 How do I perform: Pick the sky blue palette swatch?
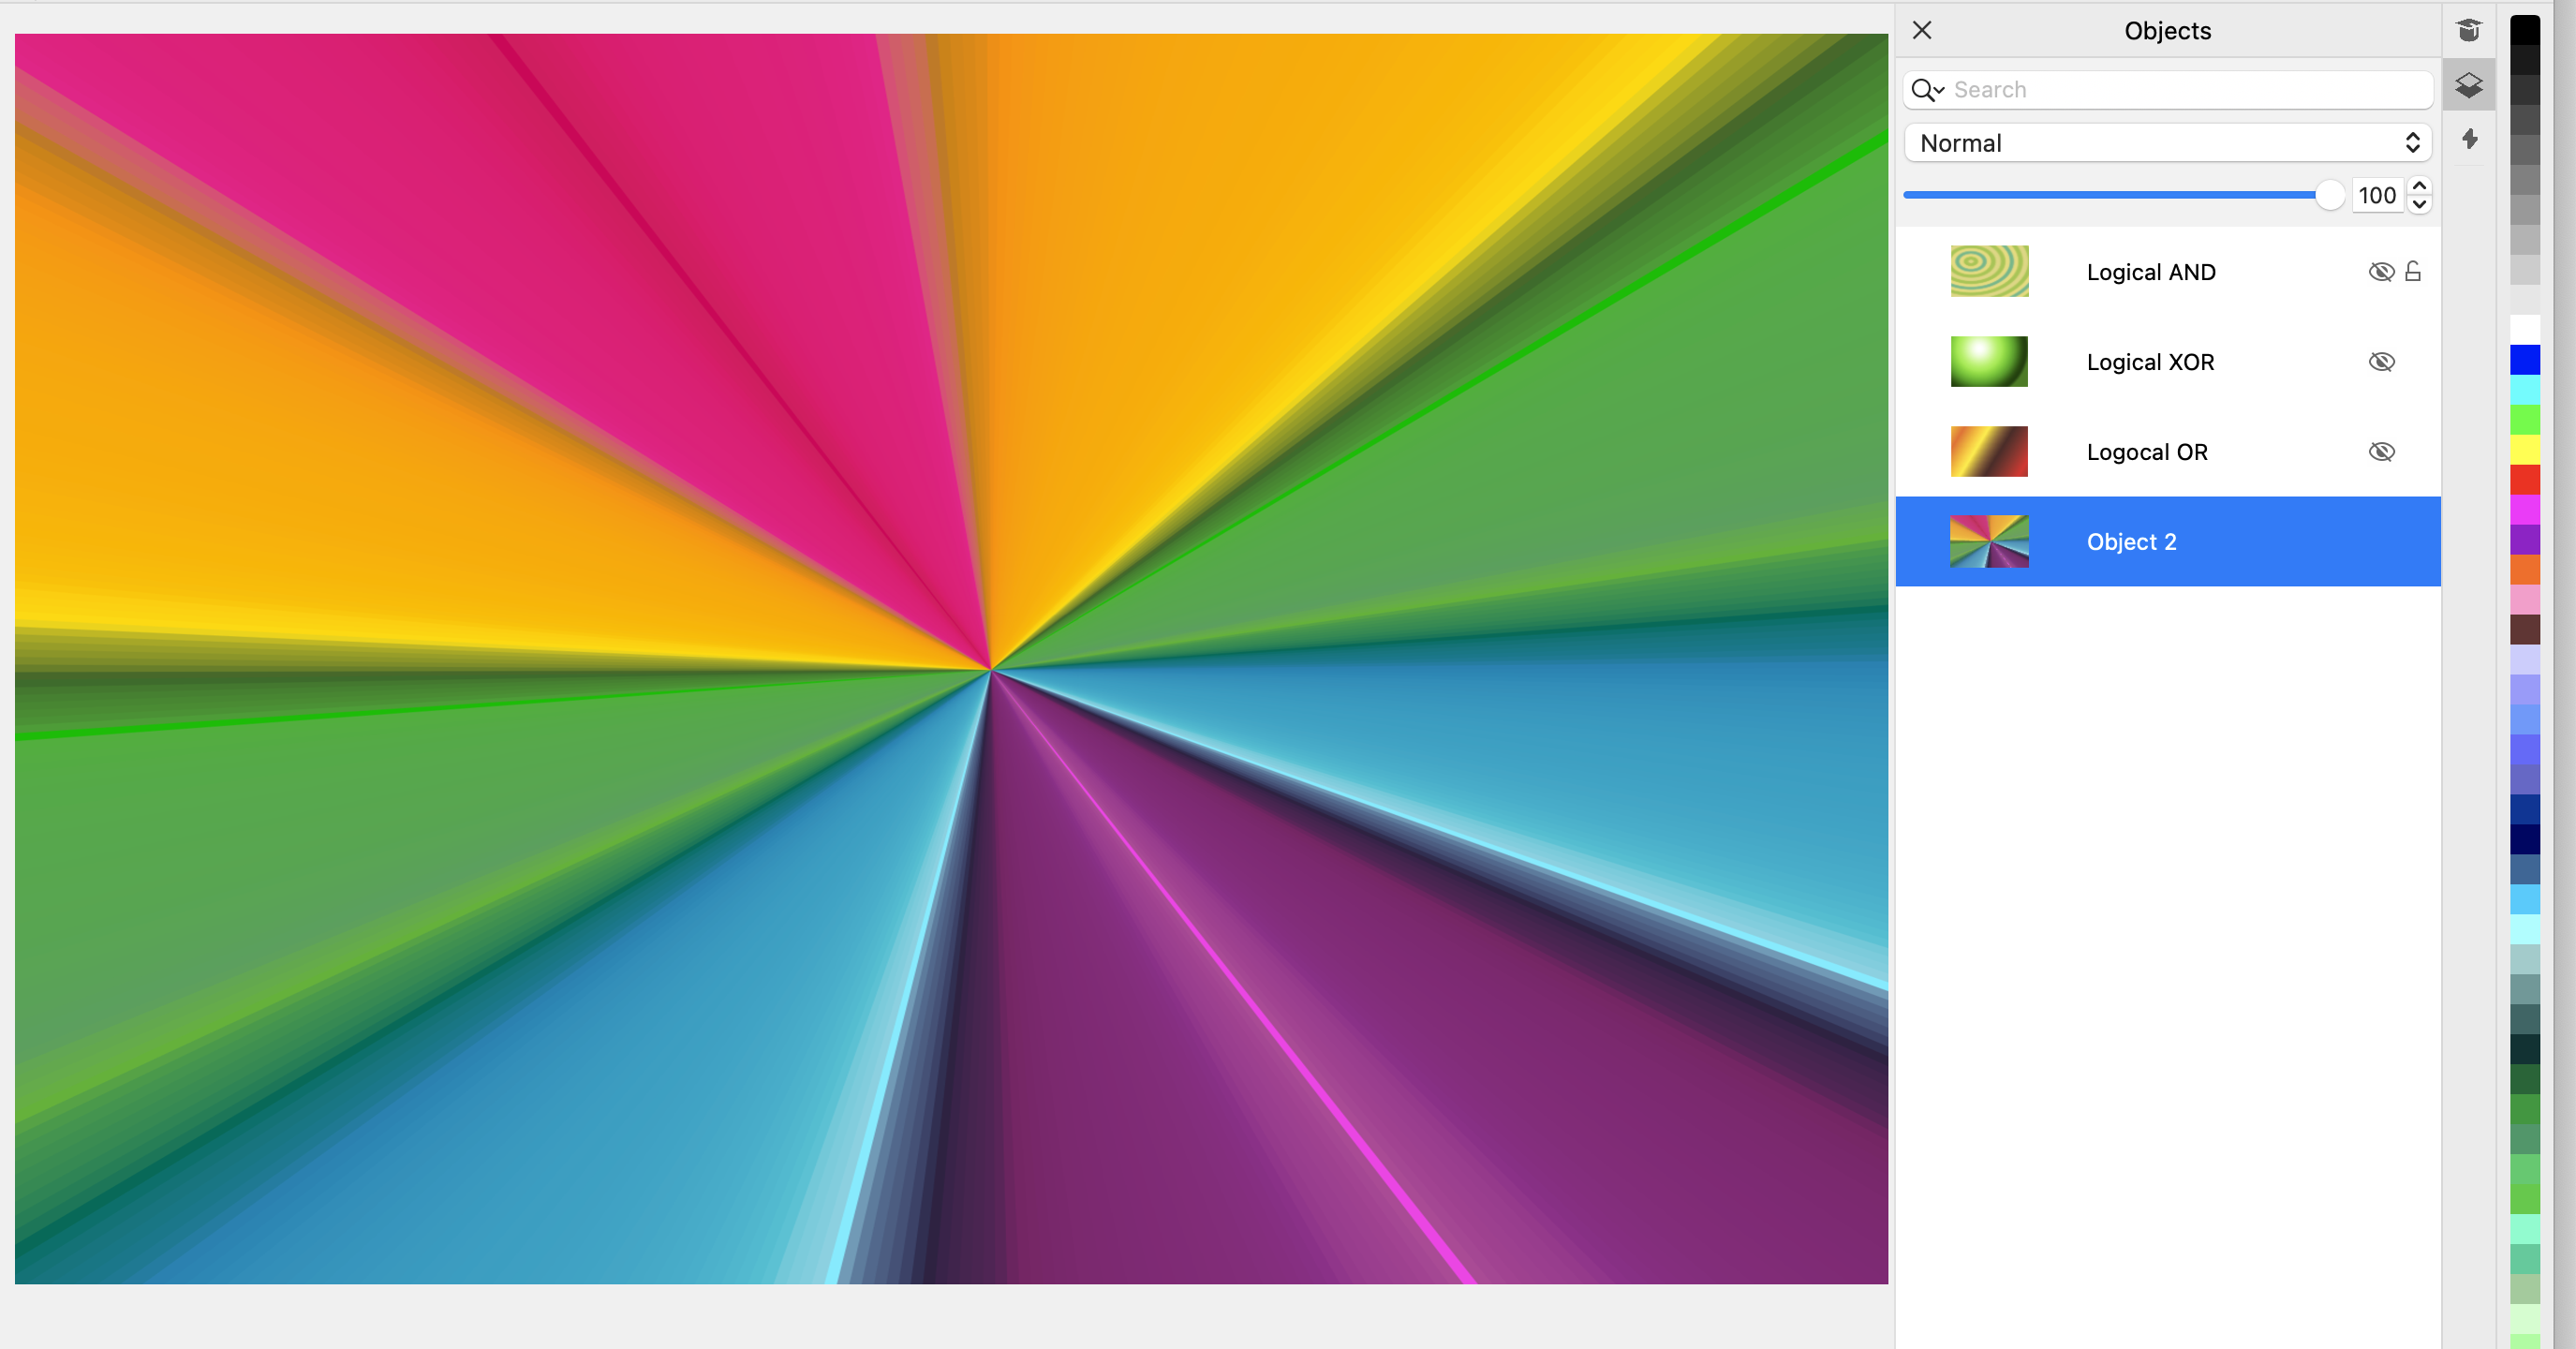tap(2524, 900)
